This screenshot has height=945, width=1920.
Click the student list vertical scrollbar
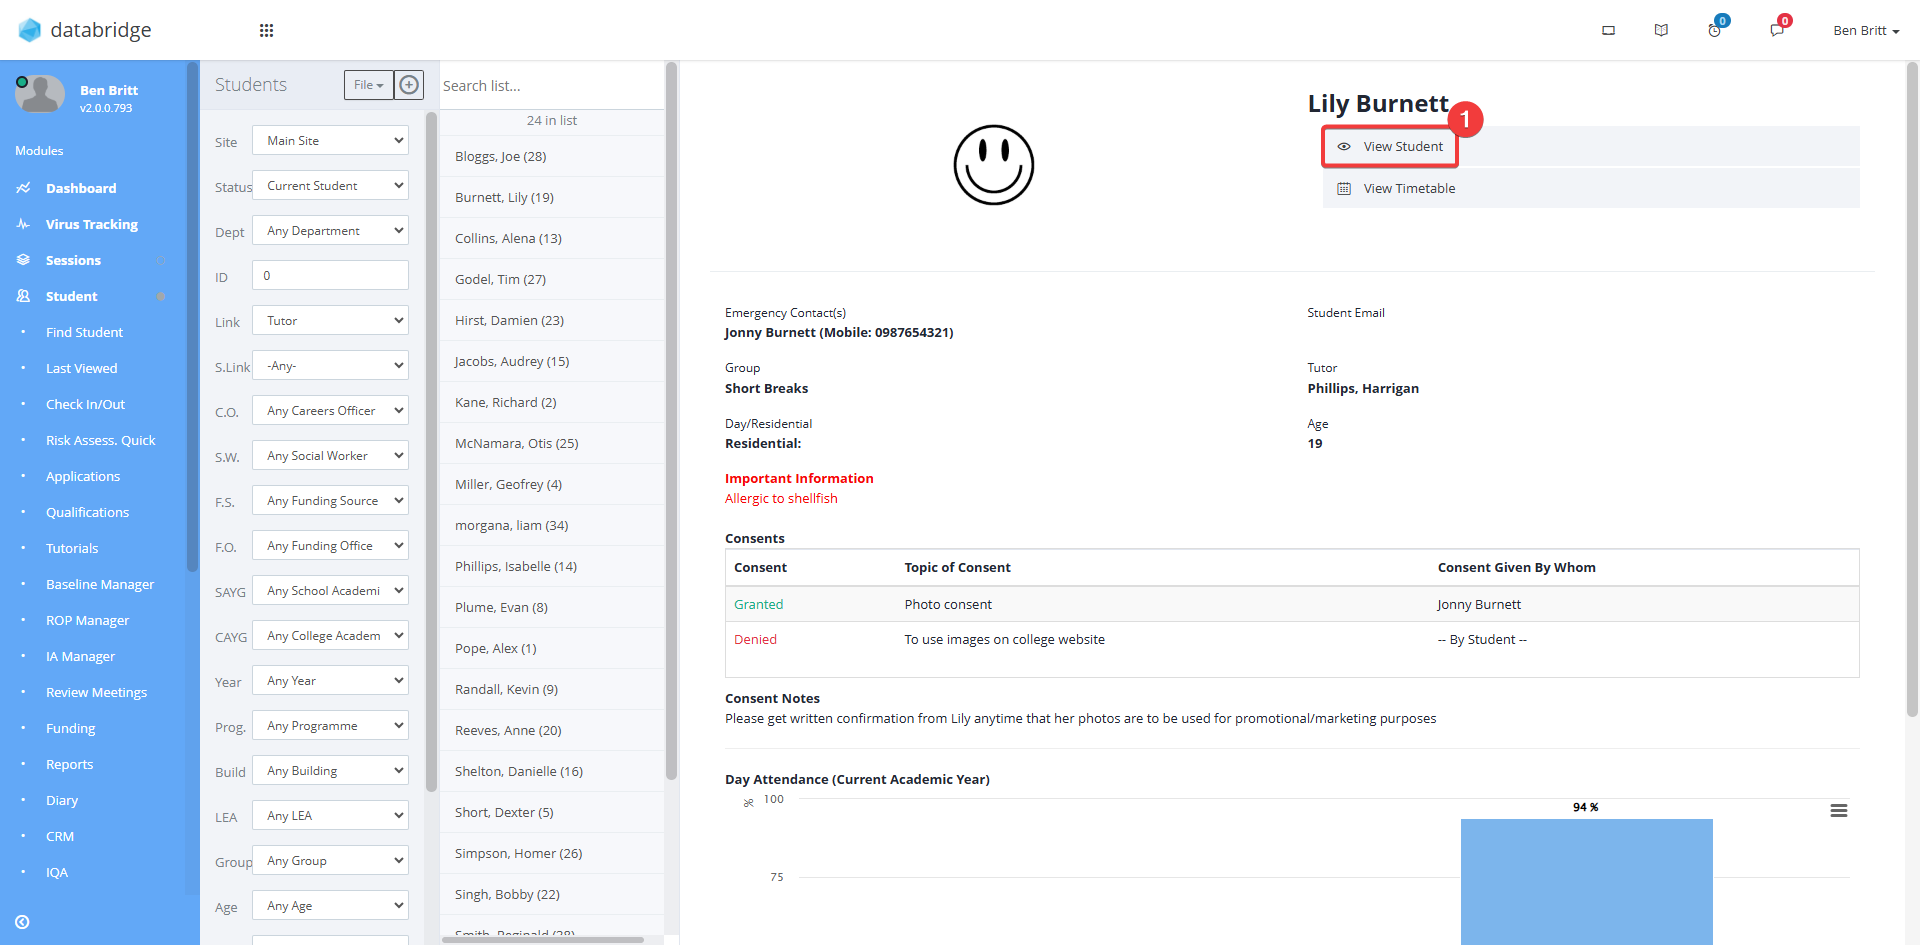click(671, 420)
